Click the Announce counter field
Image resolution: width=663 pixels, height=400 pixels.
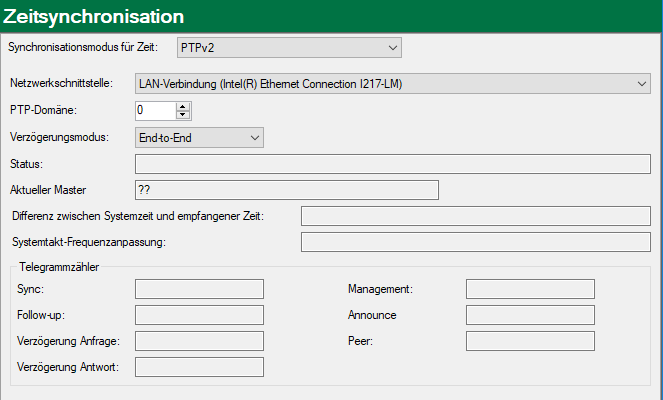pos(530,315)
